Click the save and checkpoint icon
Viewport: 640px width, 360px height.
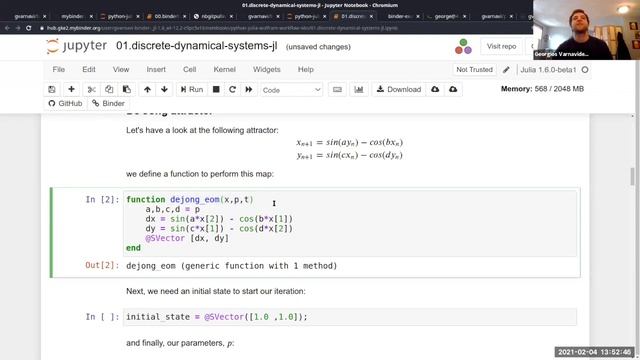click(52, 89)
